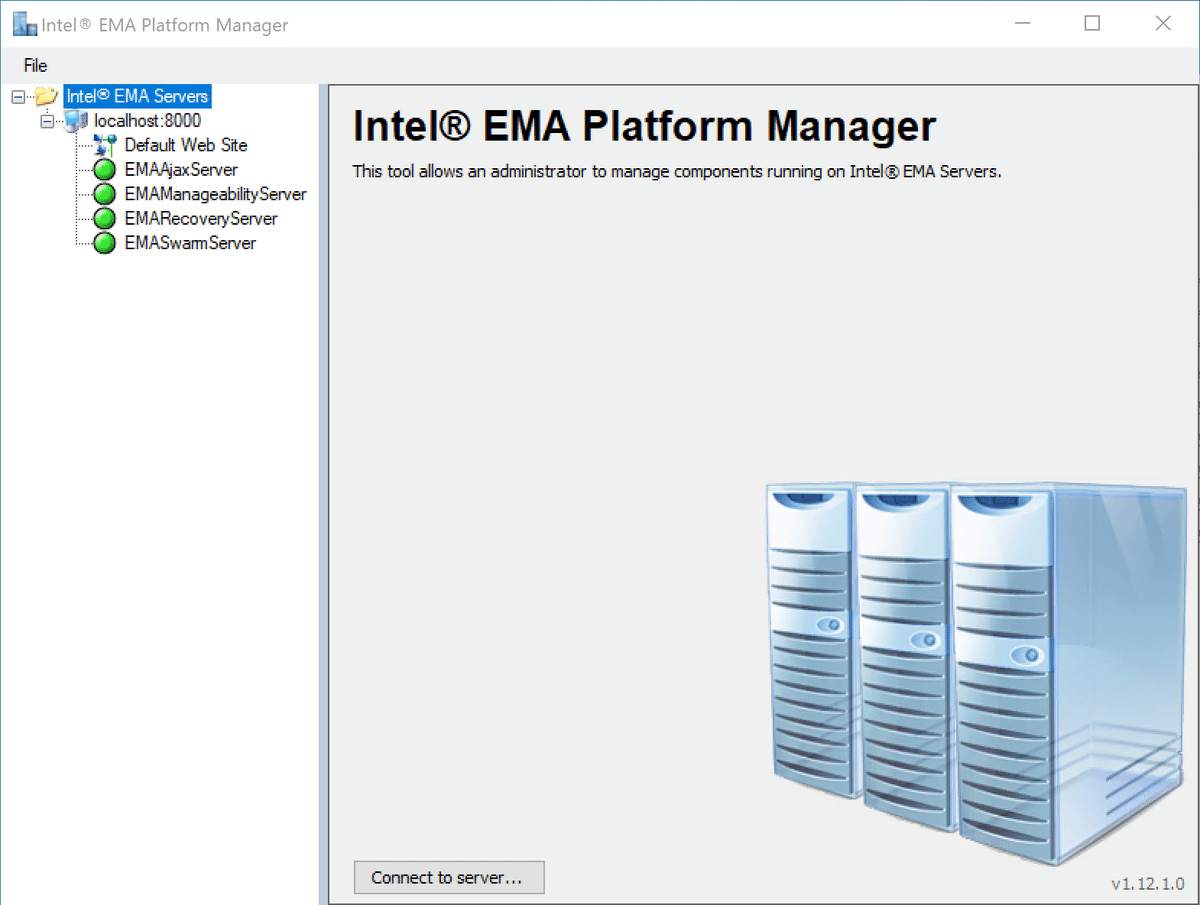Select EMASwarmServer in the tree
Viewport: 1200px width, 905px height.
click(x=190, y=243)
